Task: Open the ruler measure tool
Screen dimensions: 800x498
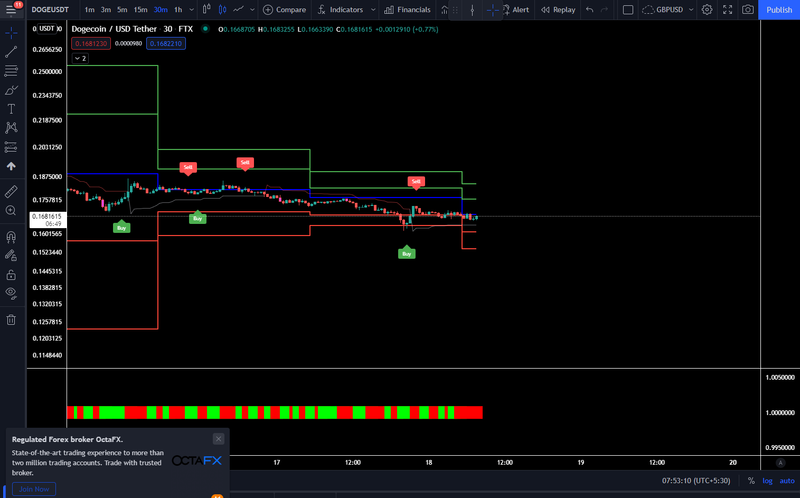Action: point(11,191)
